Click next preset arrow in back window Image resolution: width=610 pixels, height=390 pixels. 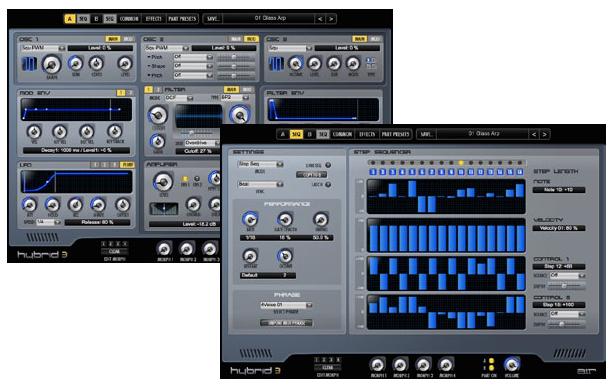coord(331,19)
